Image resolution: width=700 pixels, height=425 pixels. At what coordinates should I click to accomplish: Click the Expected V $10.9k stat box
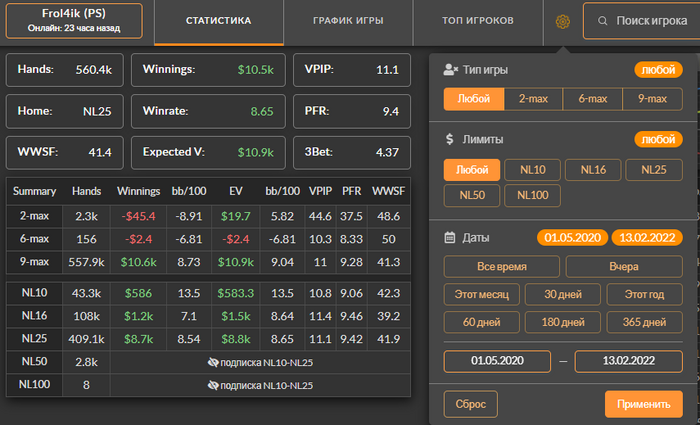tap(208, 152)
